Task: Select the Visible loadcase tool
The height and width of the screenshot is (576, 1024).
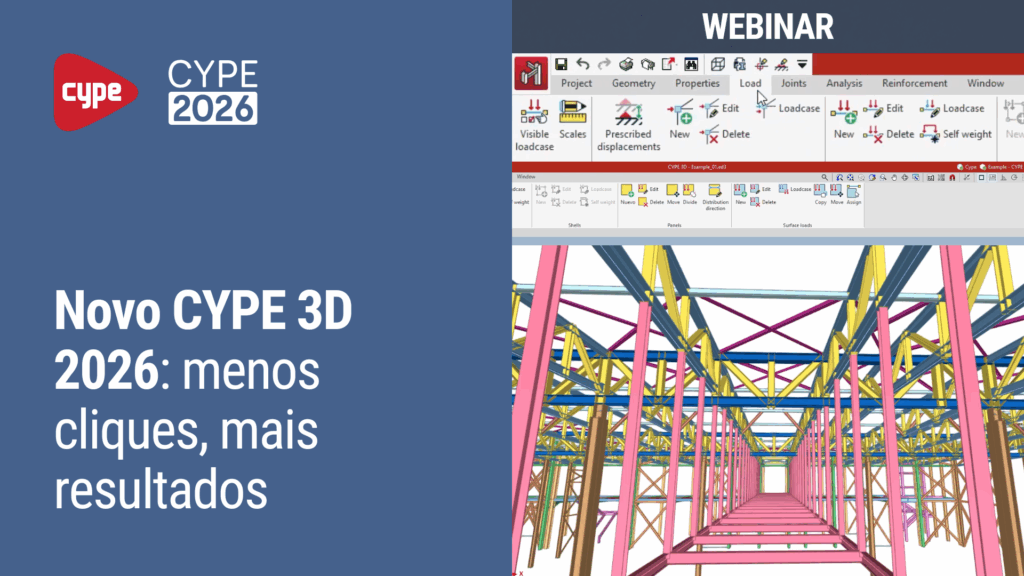Action: point(534,125)
